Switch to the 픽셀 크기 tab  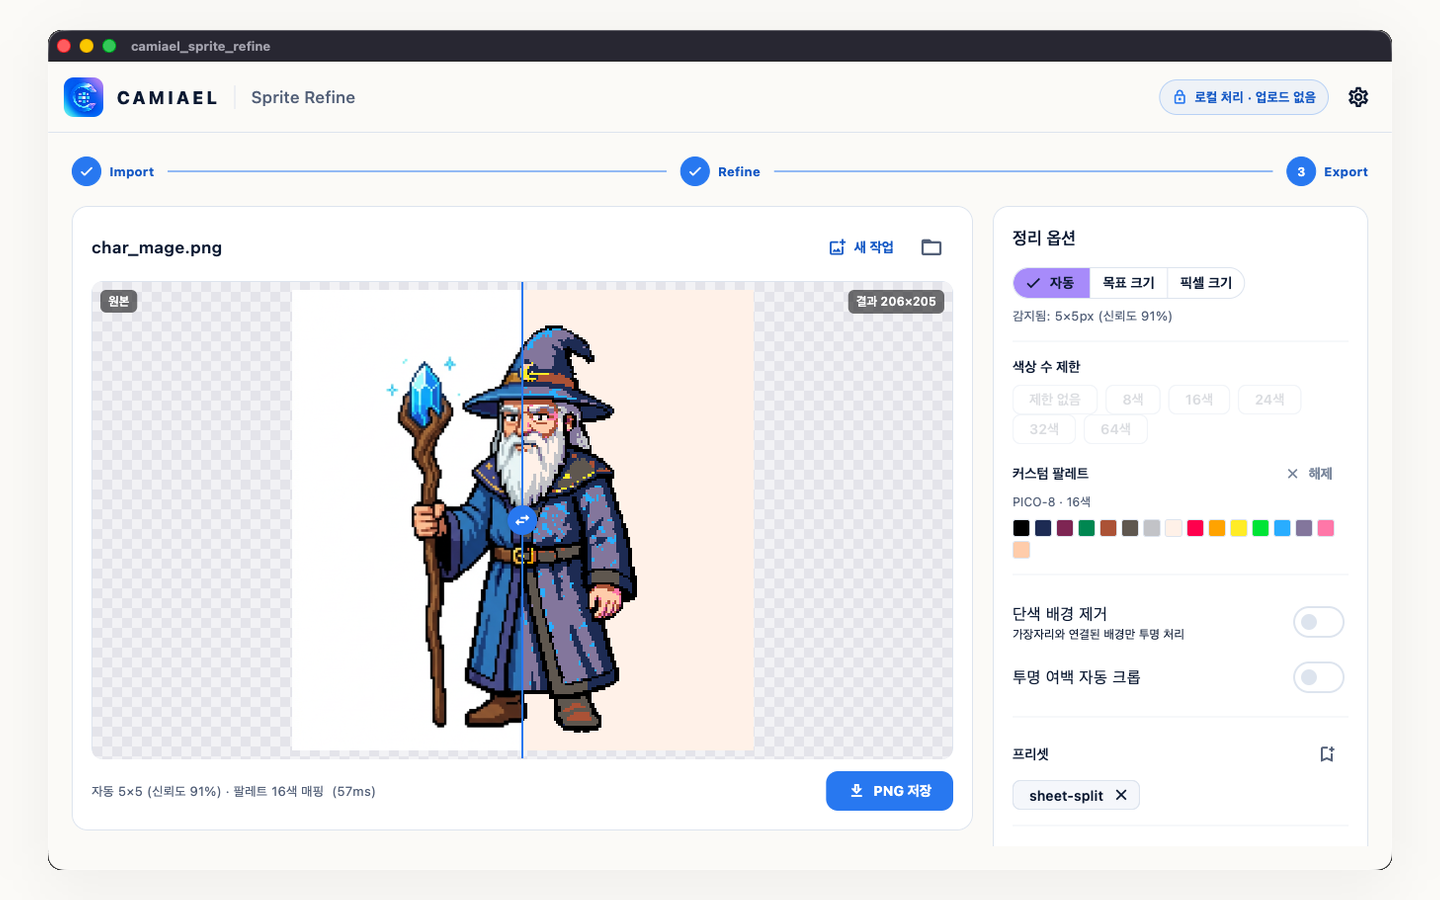pyautogui.click(x=1205, y=283)
